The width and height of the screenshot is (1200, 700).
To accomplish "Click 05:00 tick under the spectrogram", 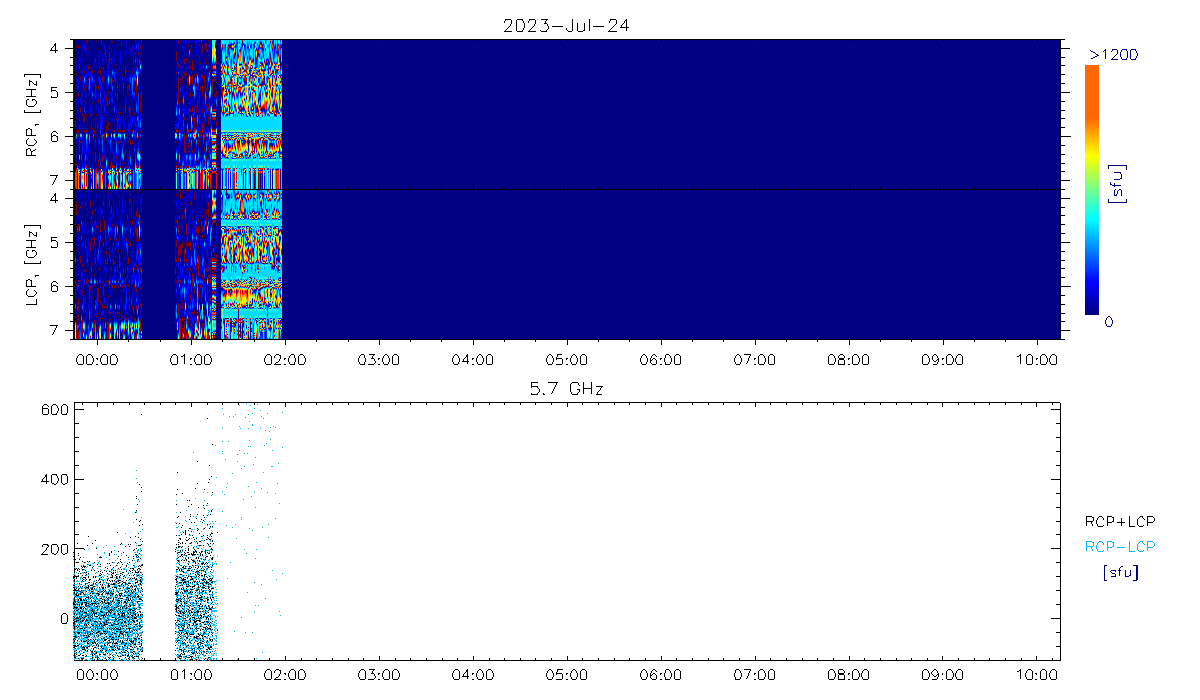I will 566,360.
